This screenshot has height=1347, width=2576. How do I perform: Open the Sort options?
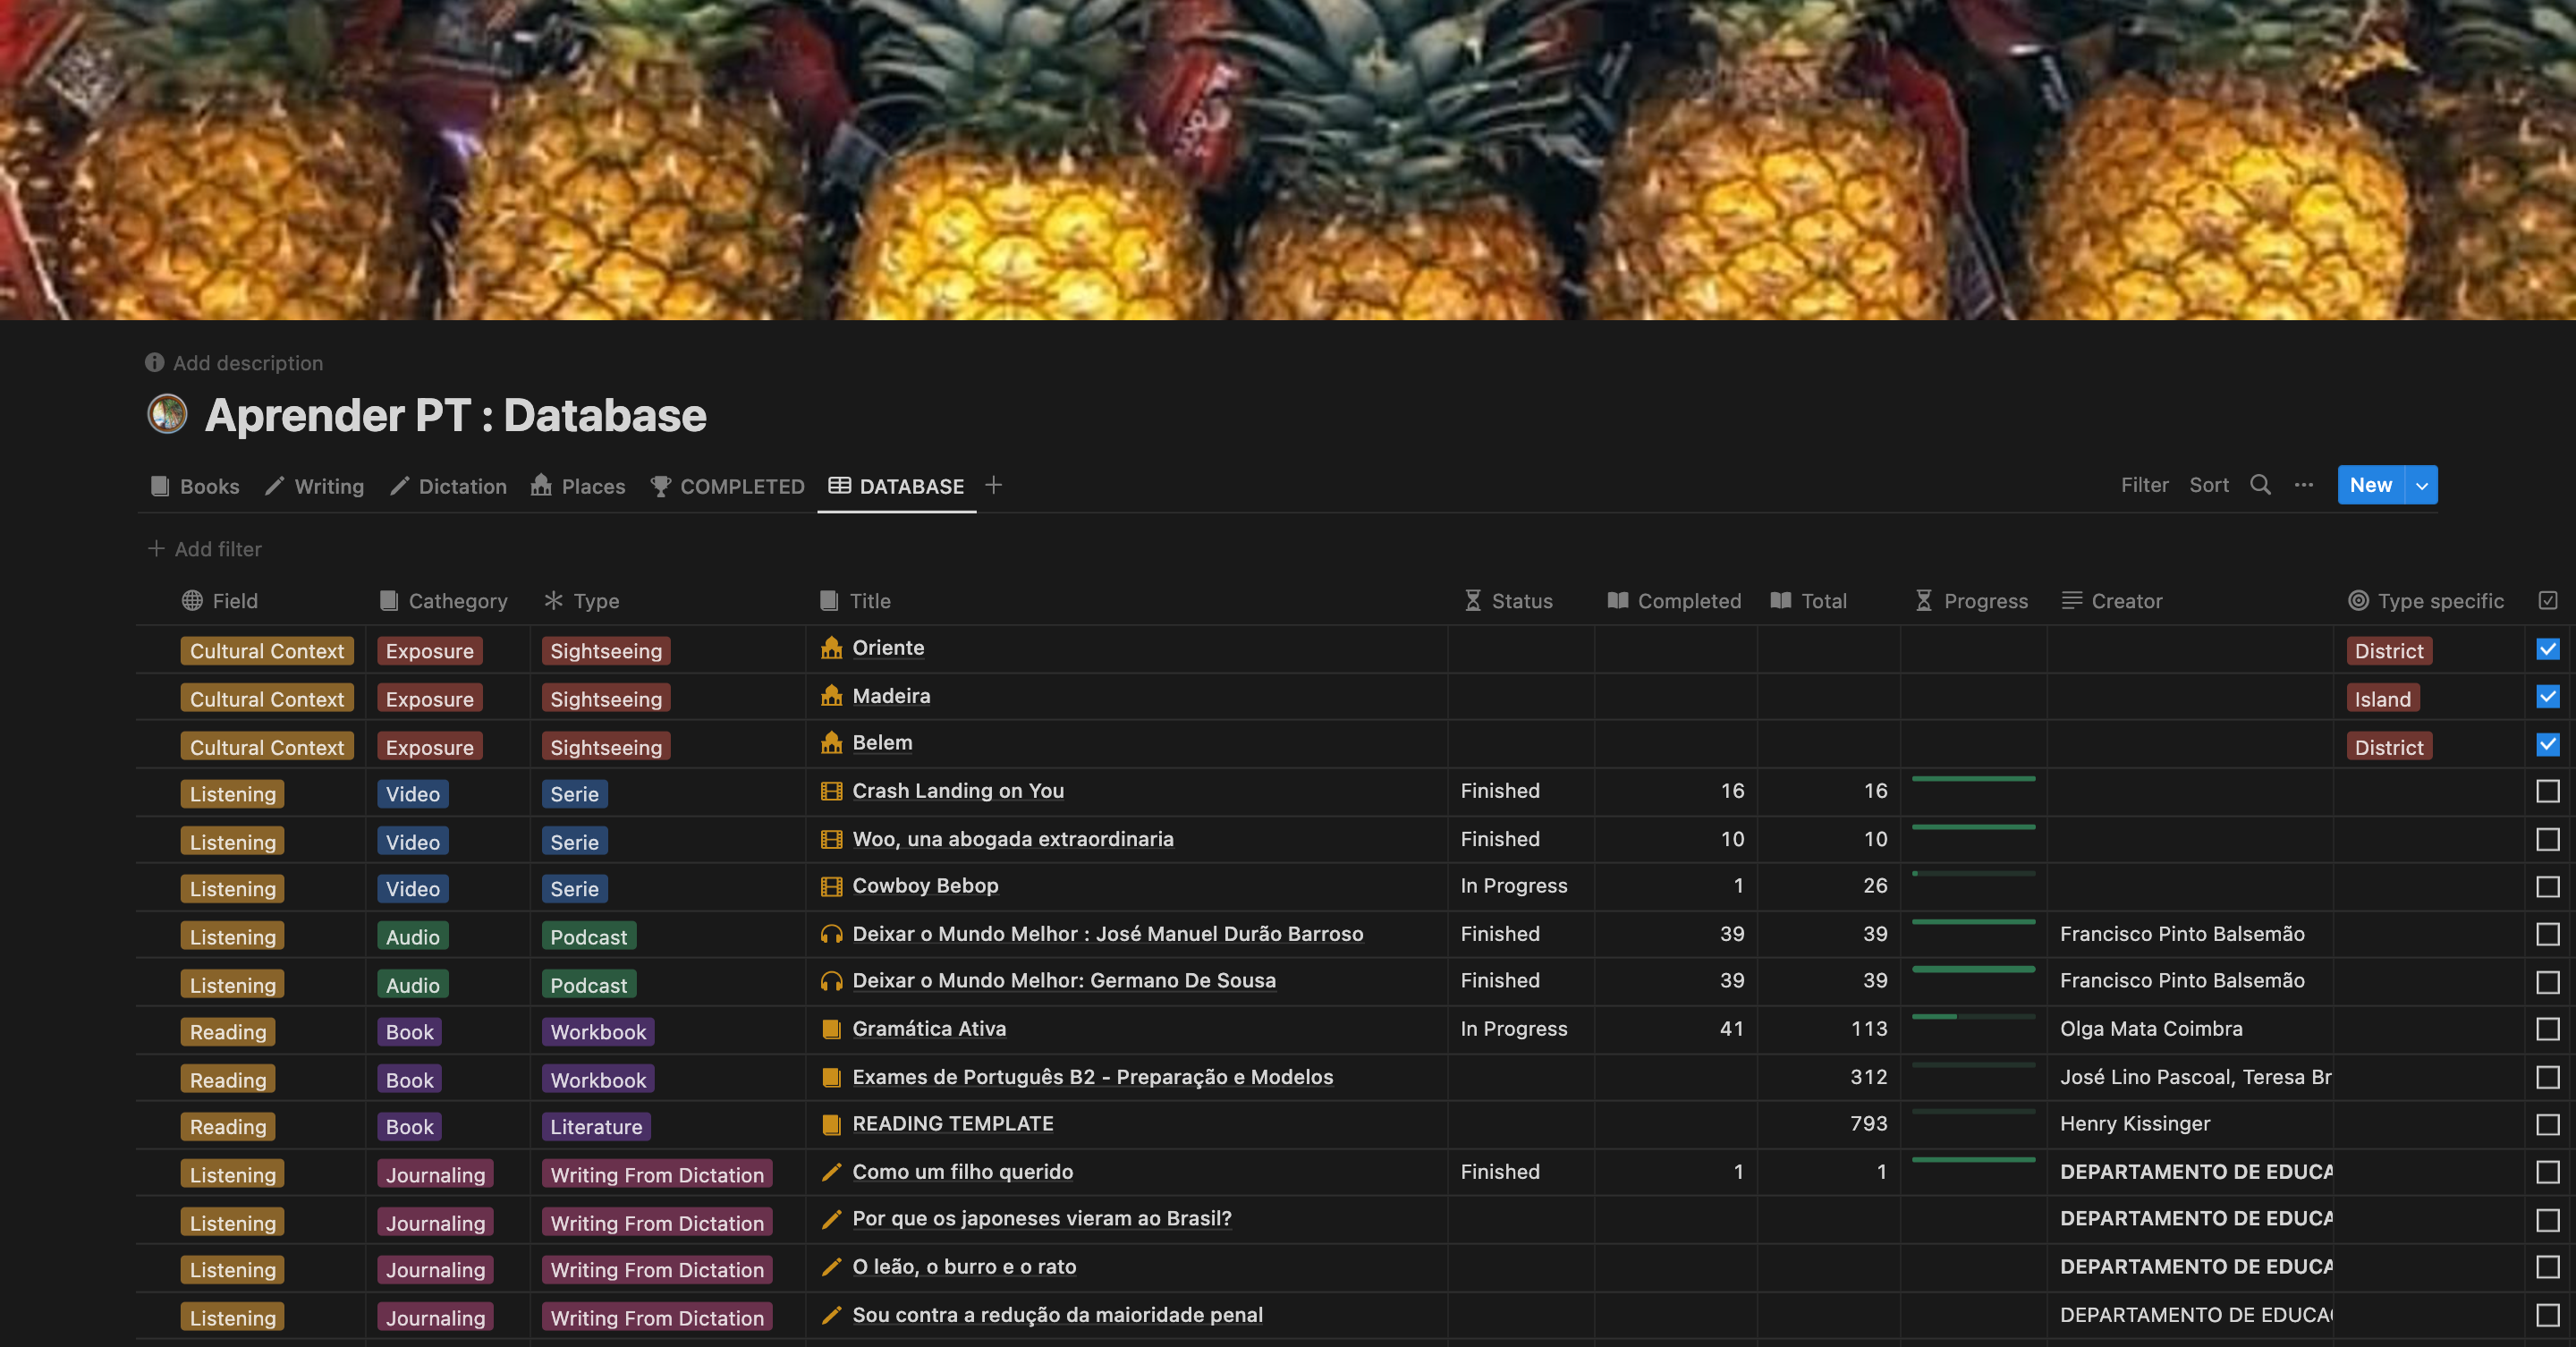[2208, 485]
